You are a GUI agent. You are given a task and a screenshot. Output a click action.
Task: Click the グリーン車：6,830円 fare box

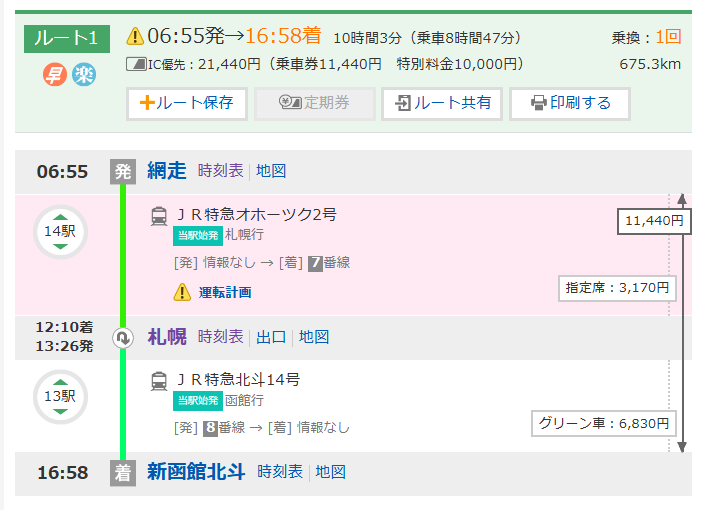[604, 423]
